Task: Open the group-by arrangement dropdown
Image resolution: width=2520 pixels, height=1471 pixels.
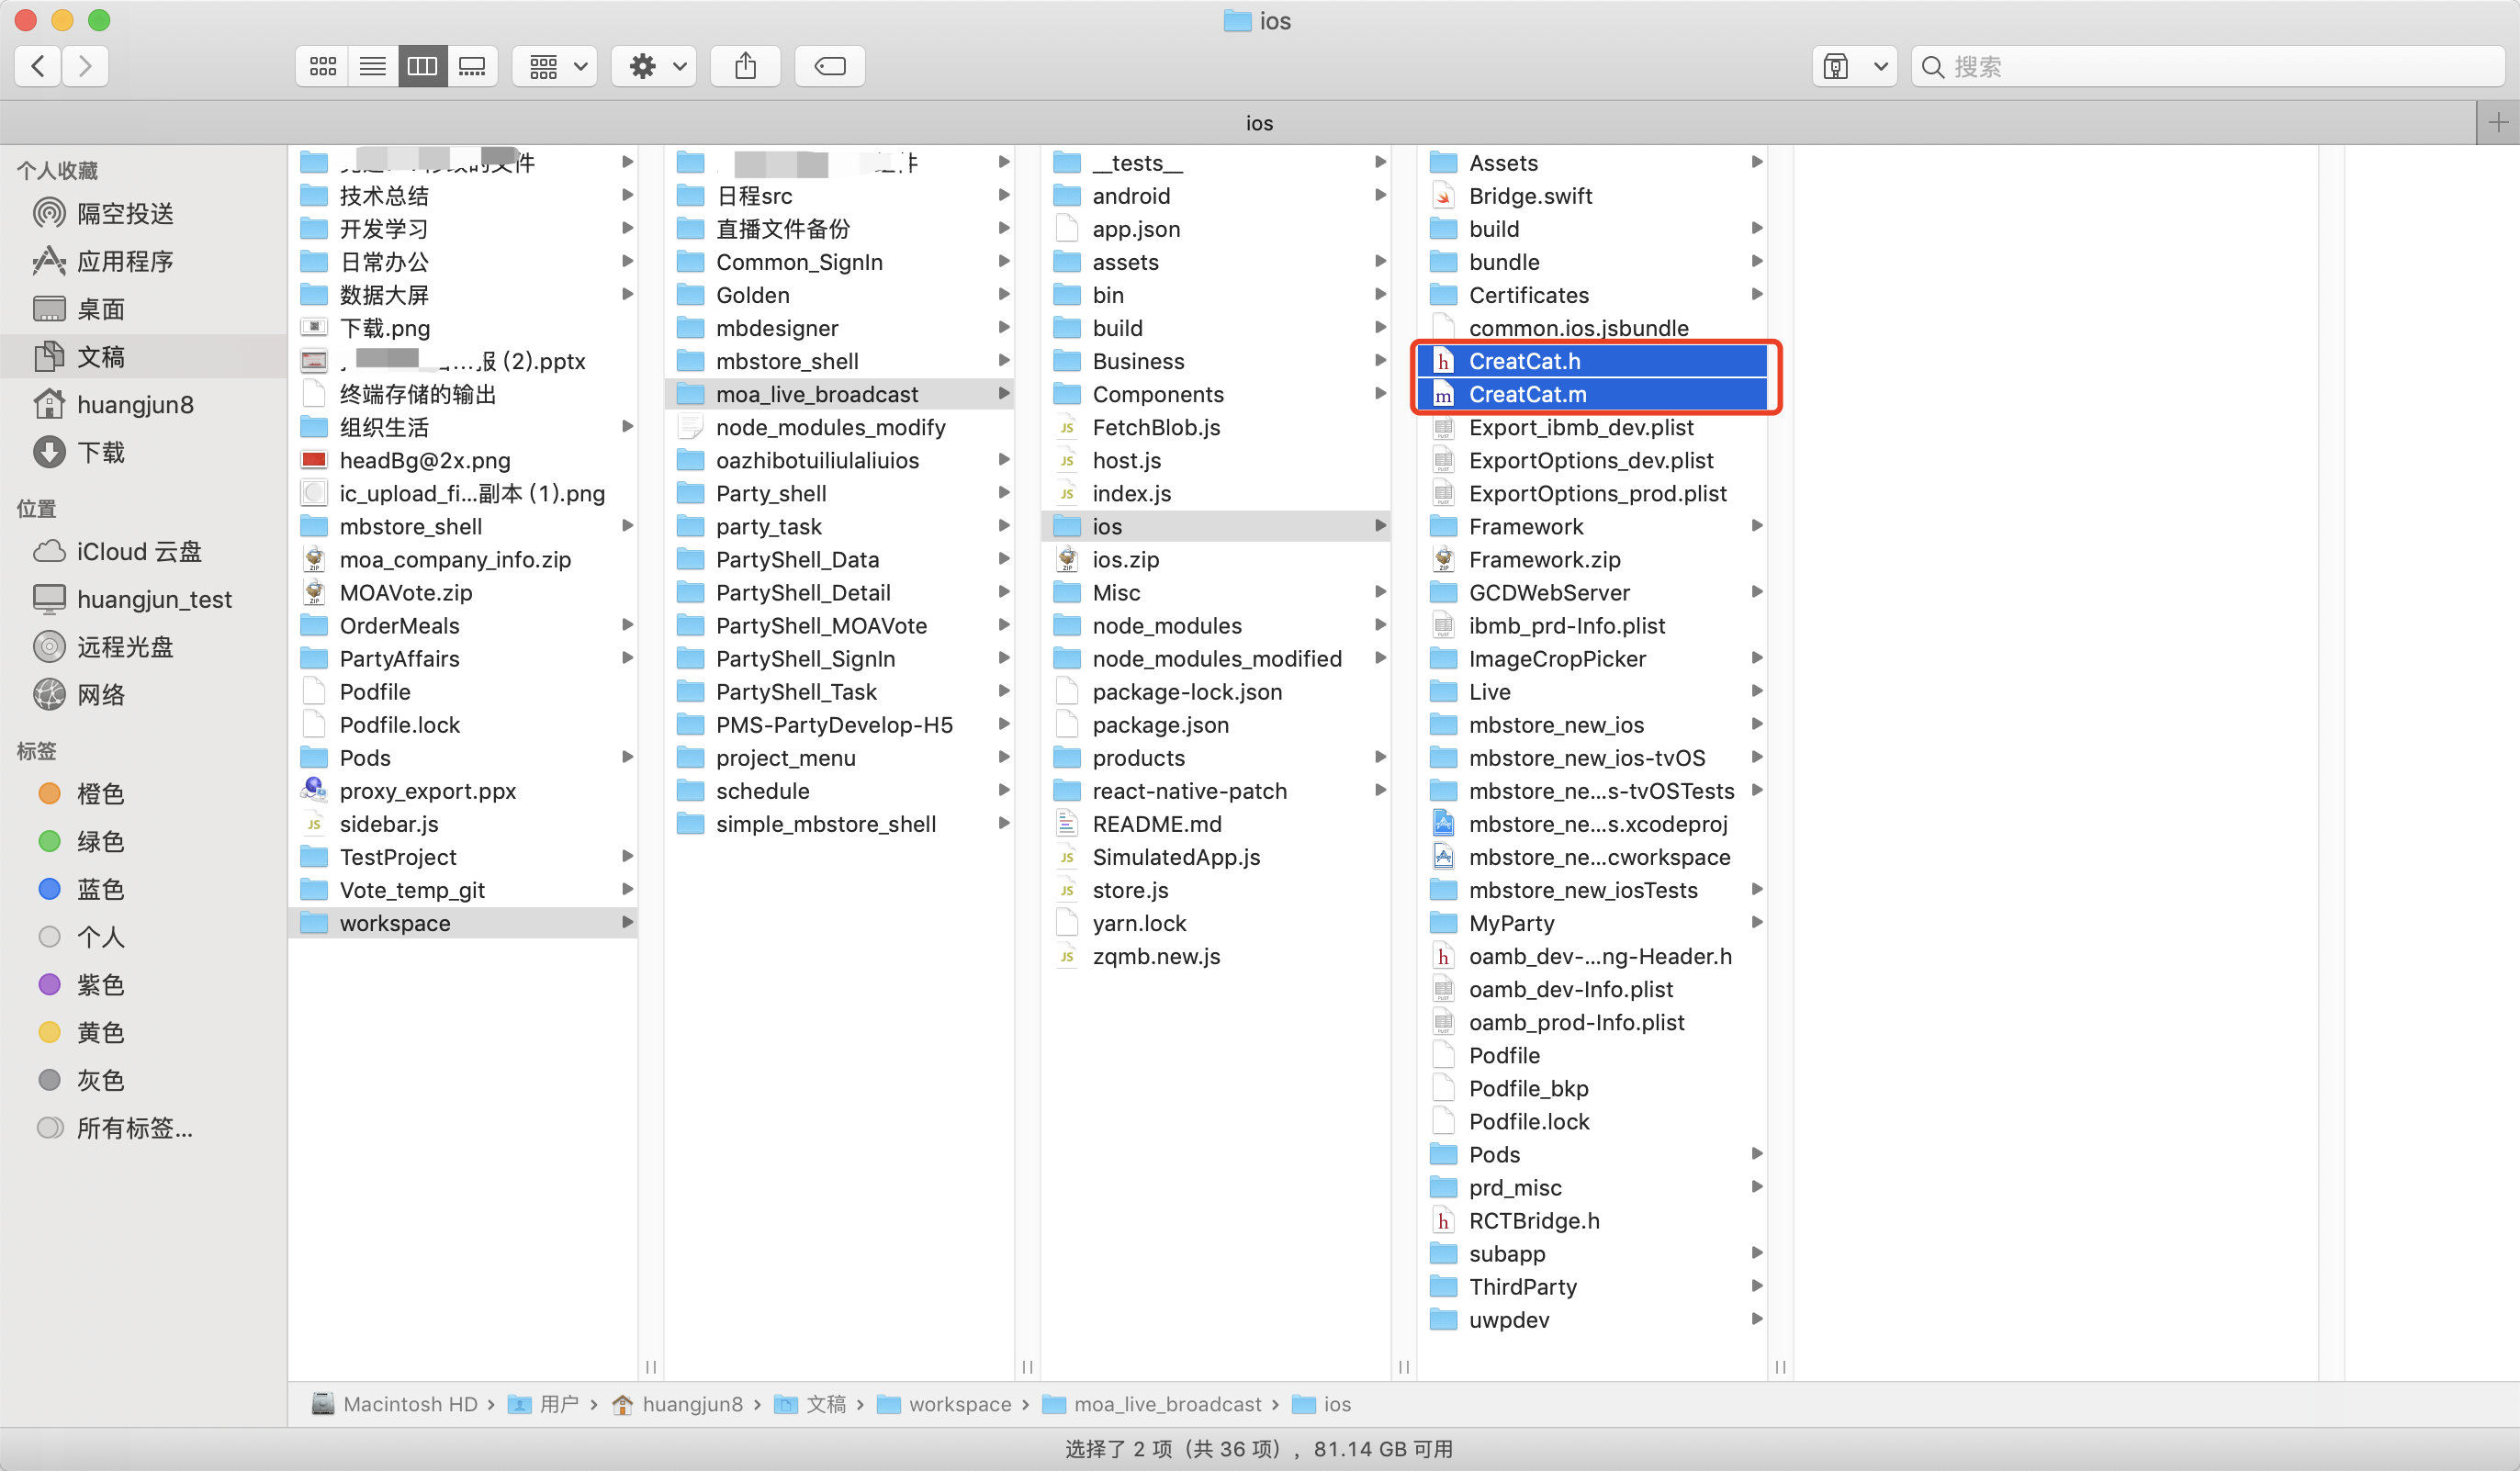Action: click(555, 67)
